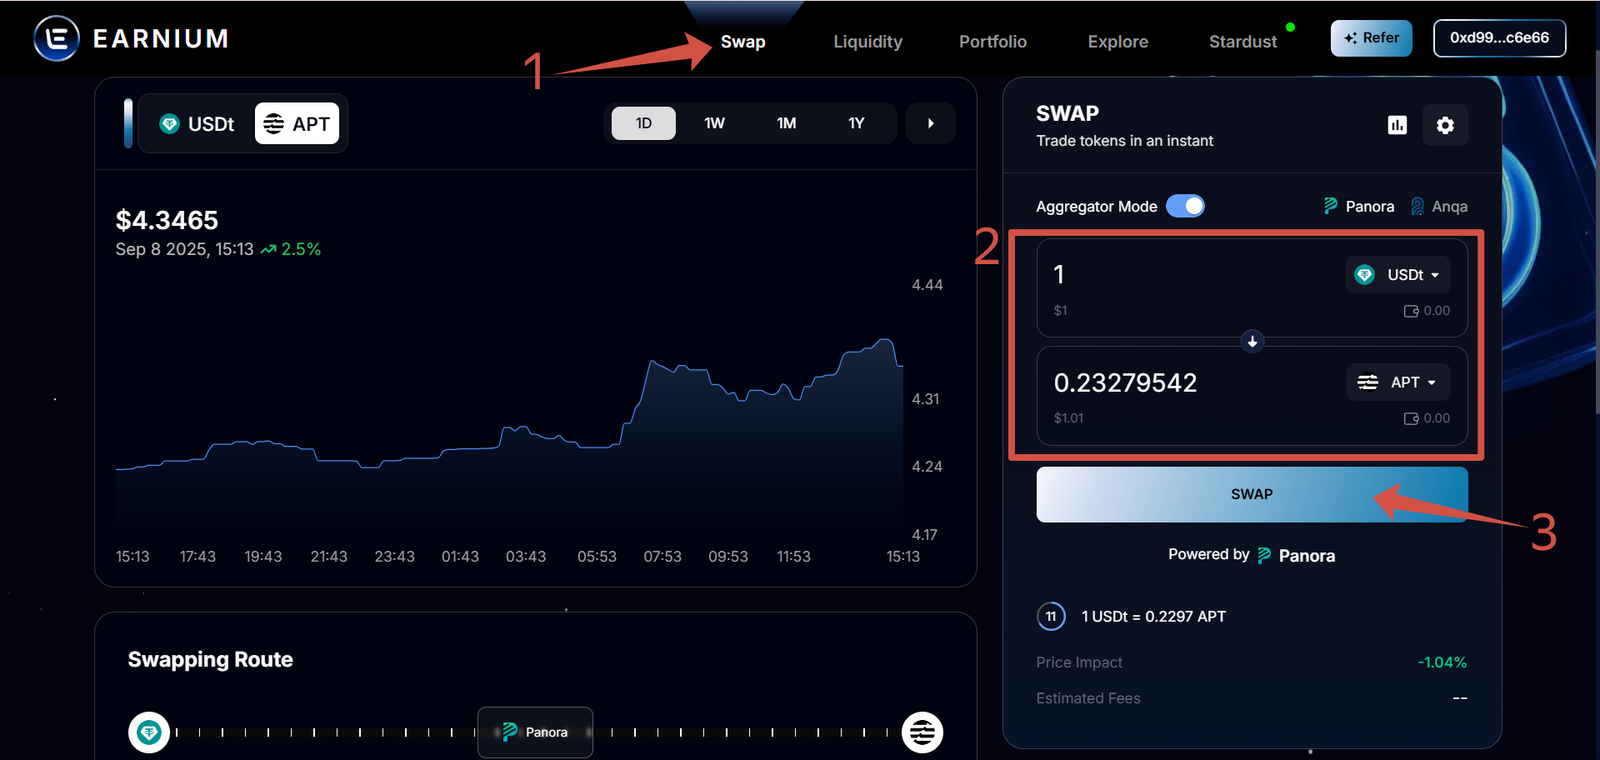Image resolution: width=1600 pixels, height=760 pixels.
Task: Click the Earnium logo icon
Action: [56, 39]
